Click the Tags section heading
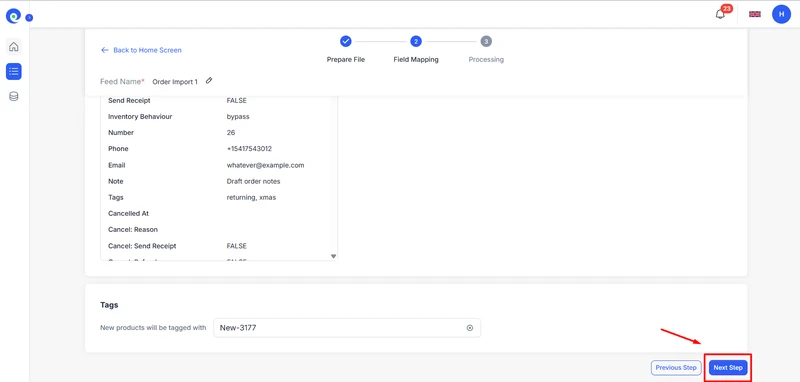This screenshot has height=382, width=800. (109, 305)
